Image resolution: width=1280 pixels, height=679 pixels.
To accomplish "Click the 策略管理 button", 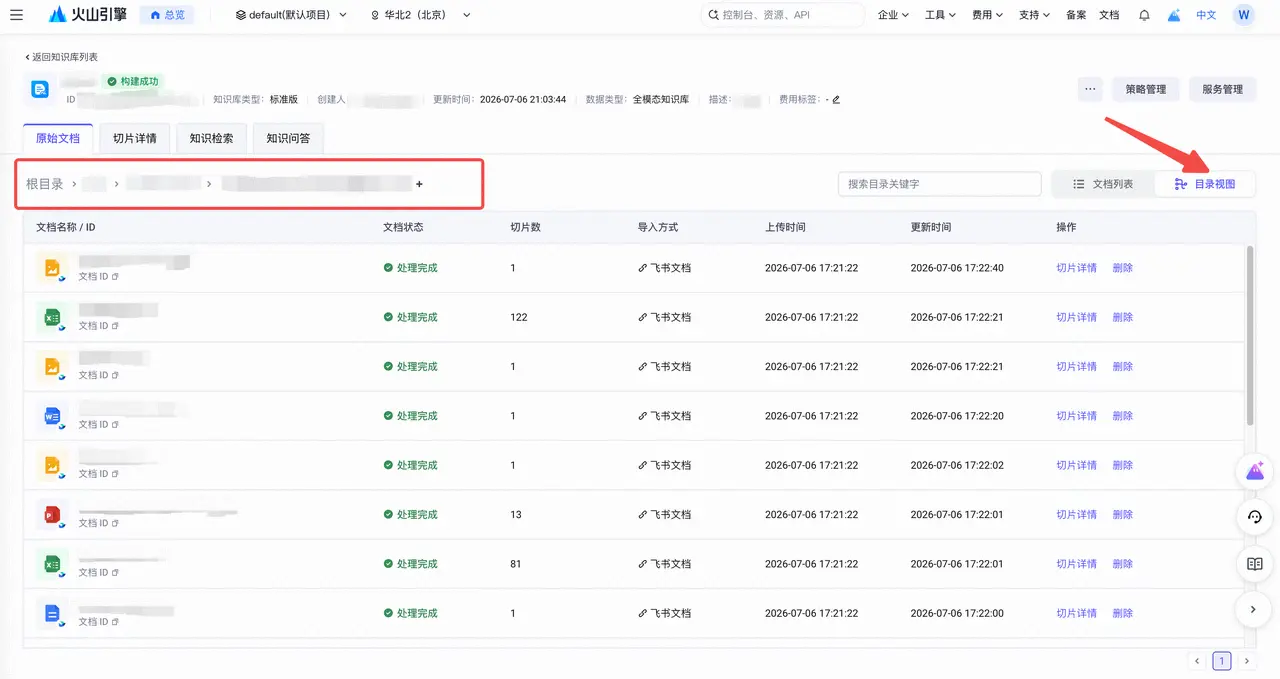I will (x=1146, y=89).
